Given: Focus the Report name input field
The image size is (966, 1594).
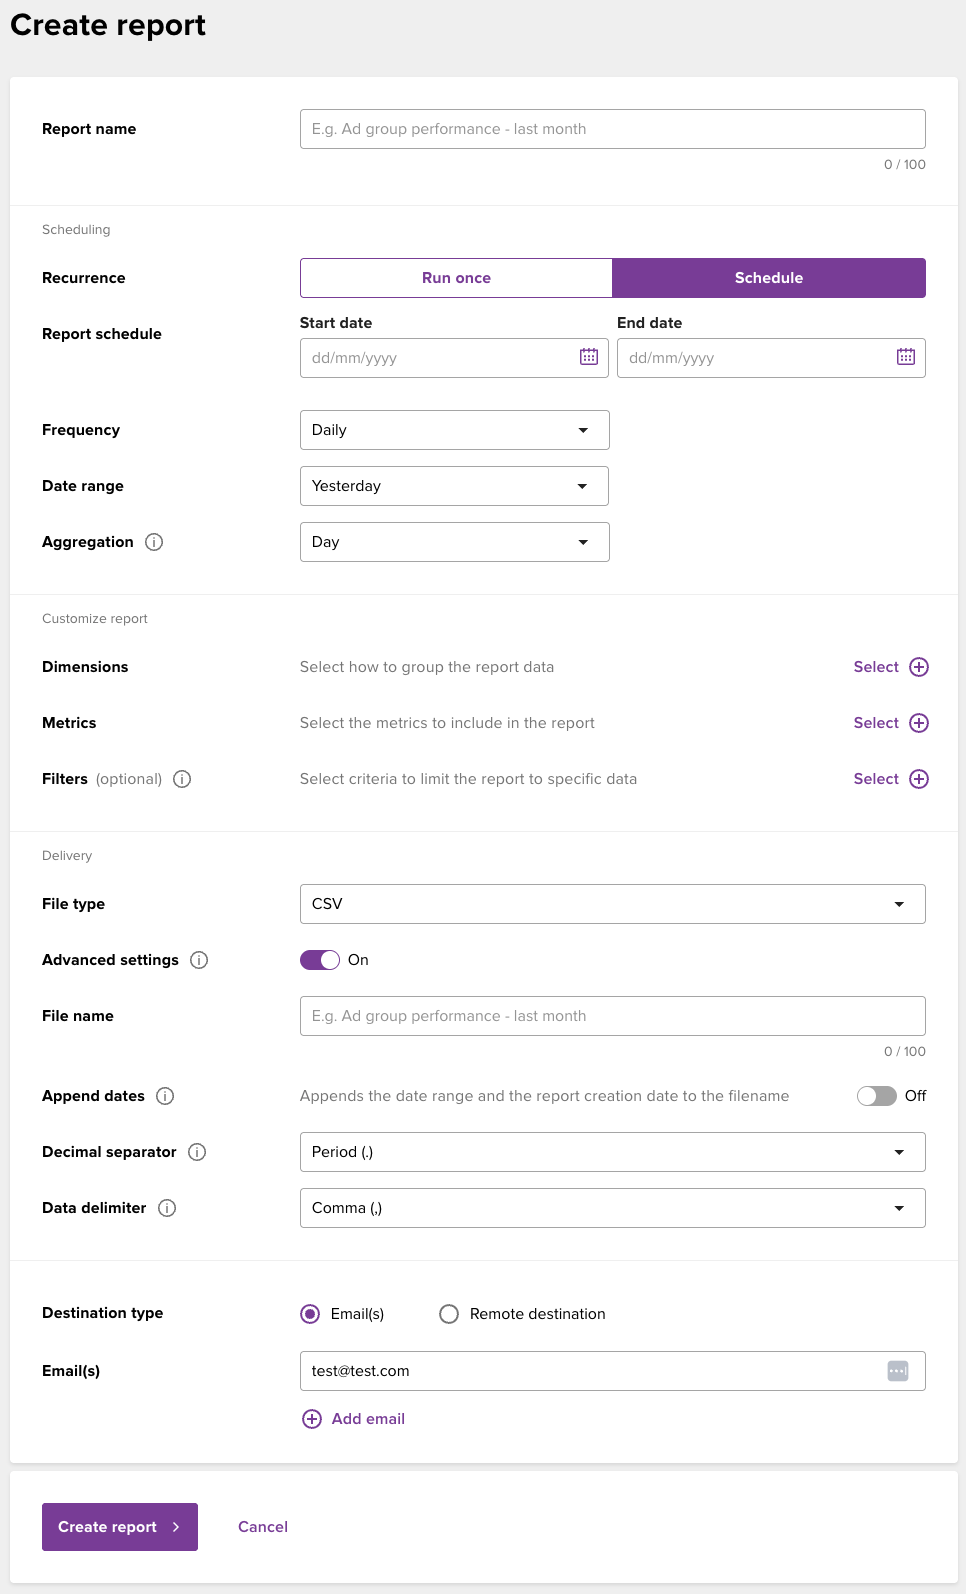Looking at the screenshot, I should 612,129.
